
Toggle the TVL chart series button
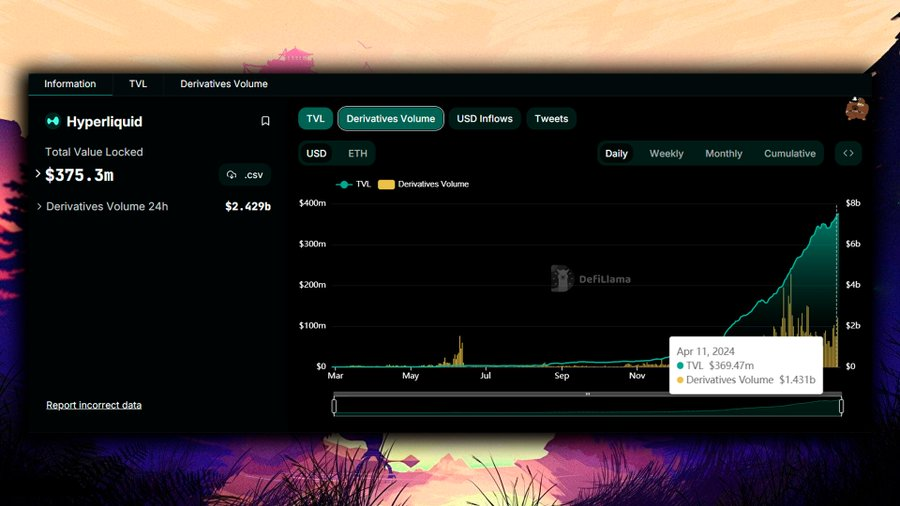click(315, 119)
